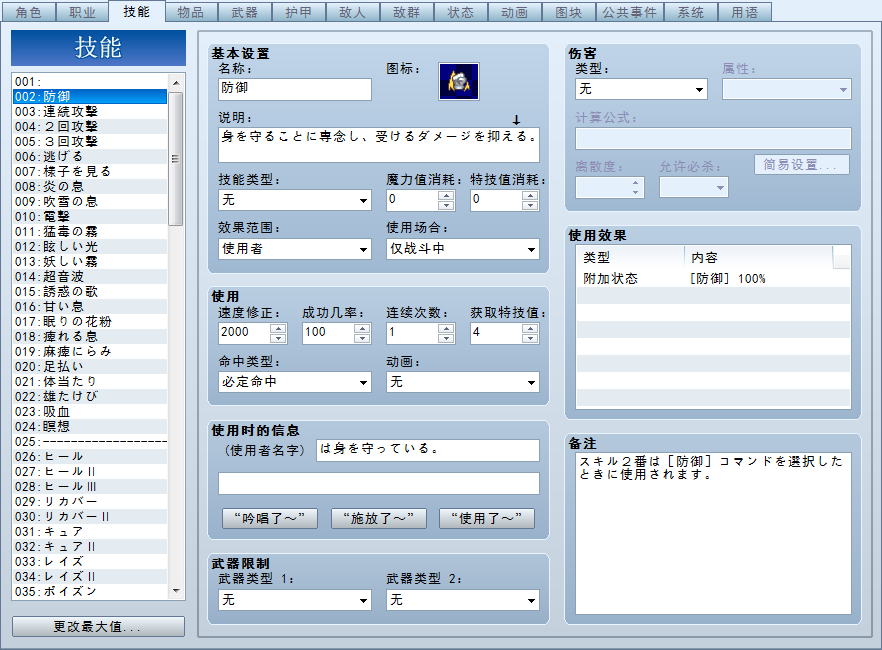Click the “使用了～” message button
The width and height of the screenshot is (882, 650).
click(487, 518)
